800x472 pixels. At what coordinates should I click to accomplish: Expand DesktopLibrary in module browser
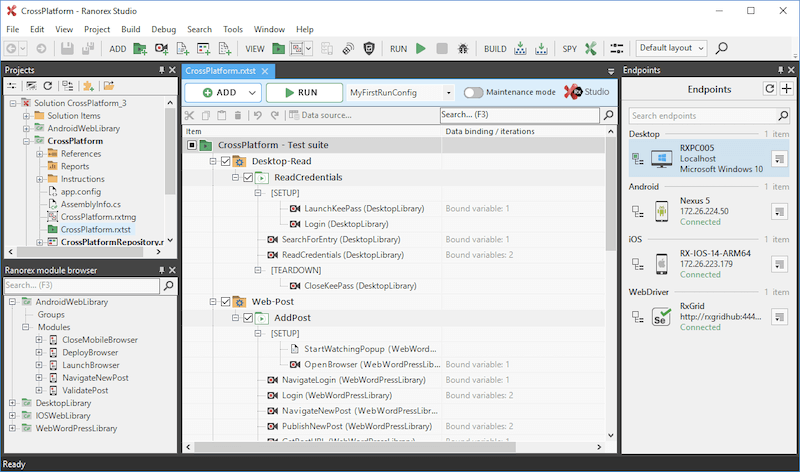point(13,403)
